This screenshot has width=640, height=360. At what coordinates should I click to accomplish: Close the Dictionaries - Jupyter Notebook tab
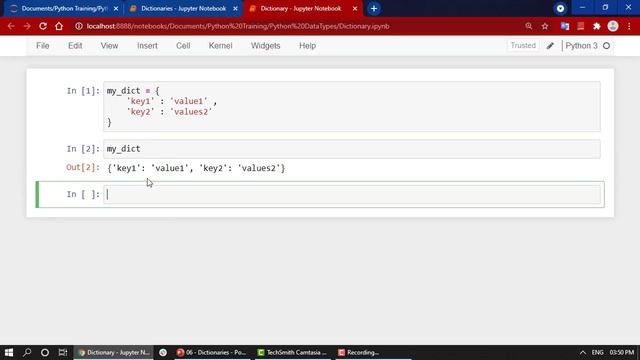(x=236, y=9)
